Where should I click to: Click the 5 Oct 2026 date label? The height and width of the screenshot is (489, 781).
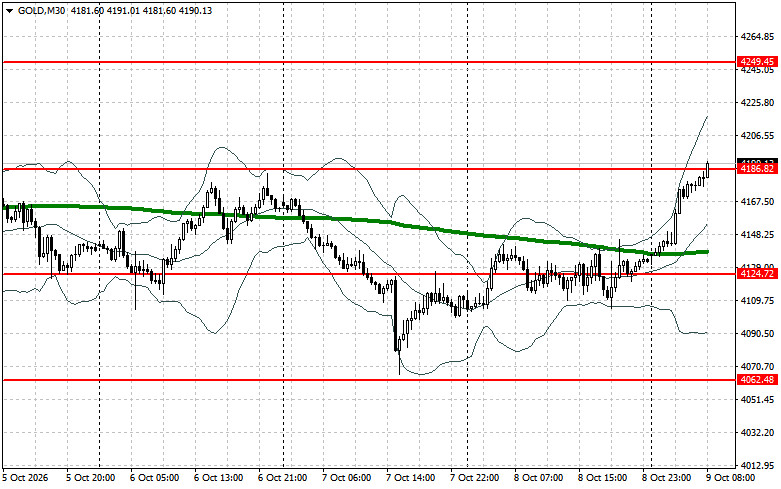coord(25,478)
